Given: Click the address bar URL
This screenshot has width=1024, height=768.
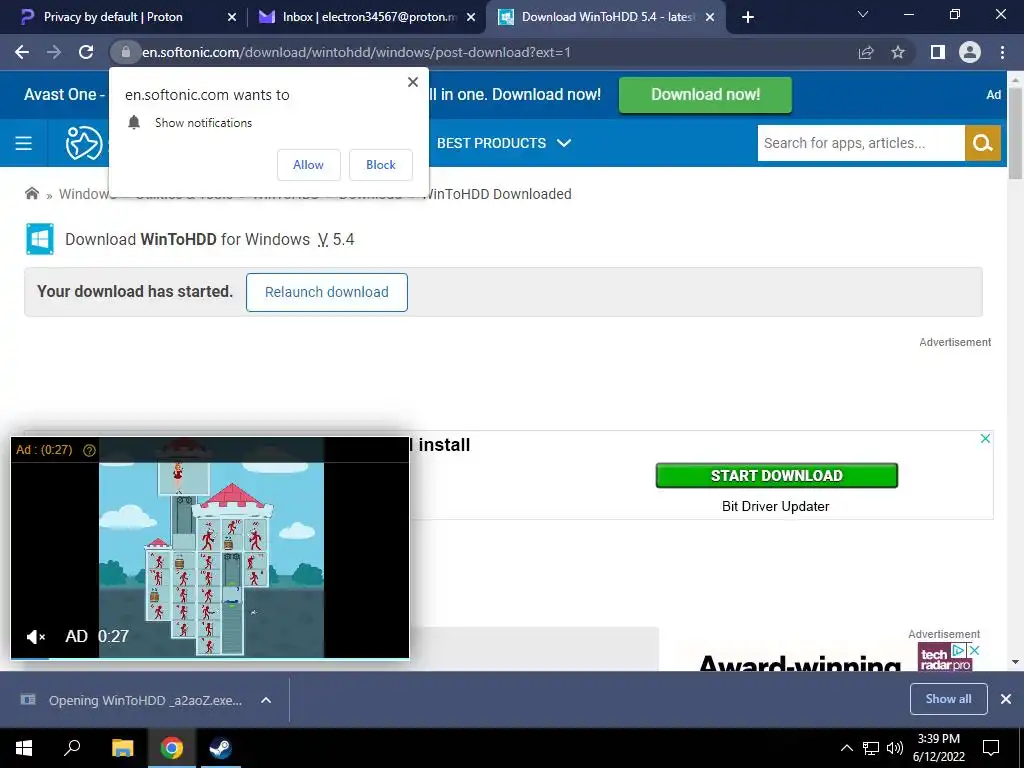Looking at the screenshot, I should click(356, 52).
